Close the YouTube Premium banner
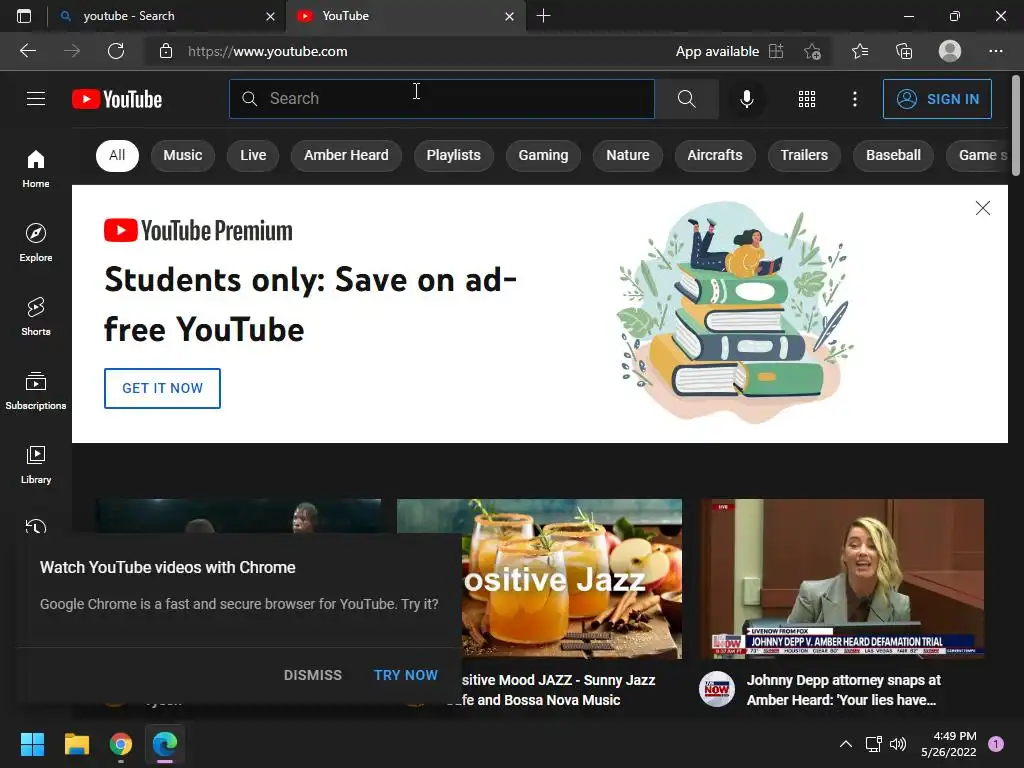The image size is (1024, 768). [982, 208]
